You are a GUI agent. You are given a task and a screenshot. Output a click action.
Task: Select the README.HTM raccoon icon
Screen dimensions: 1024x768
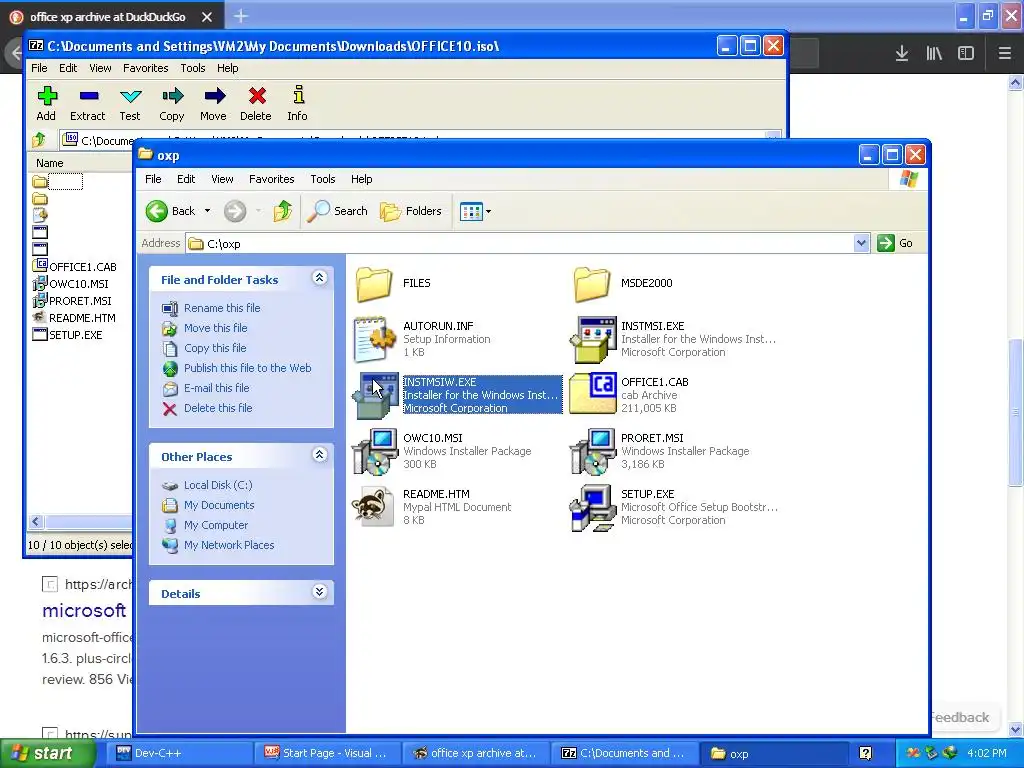pyautogui.click(x=374, y=507)
